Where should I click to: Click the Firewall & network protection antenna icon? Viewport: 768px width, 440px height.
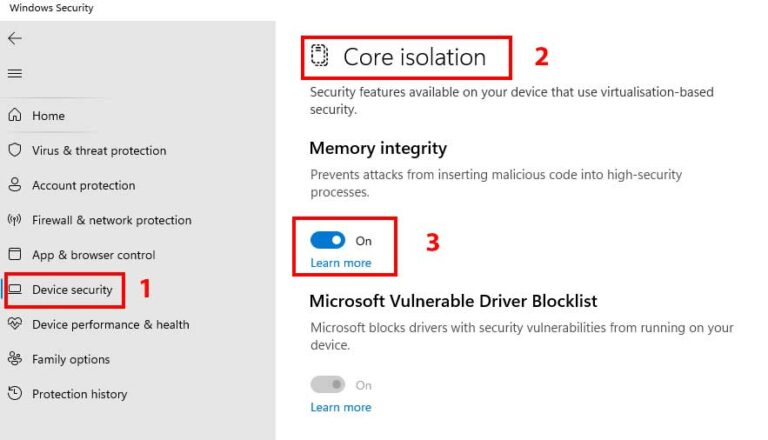click(x=14, y=220)
